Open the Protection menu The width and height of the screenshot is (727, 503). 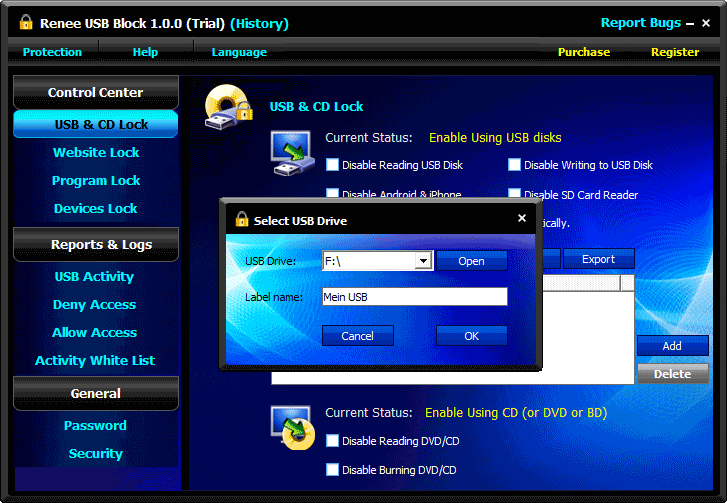point(52,52)
